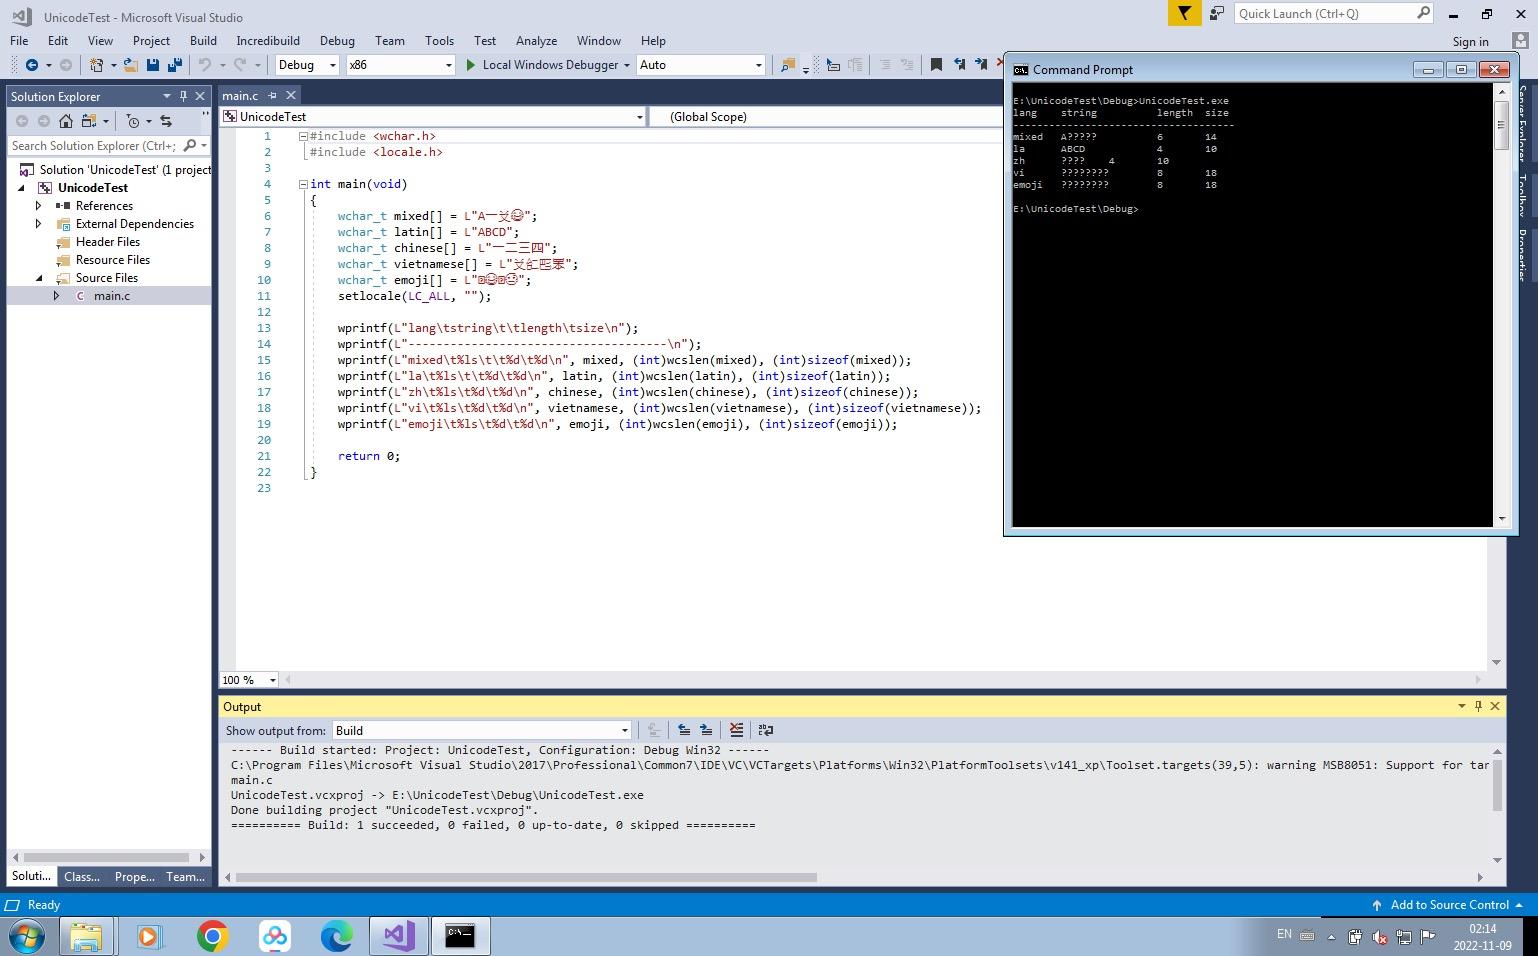
Task: Toggle auto-hide pin on Solution Explorer
Action: click(x=183, y=96)
